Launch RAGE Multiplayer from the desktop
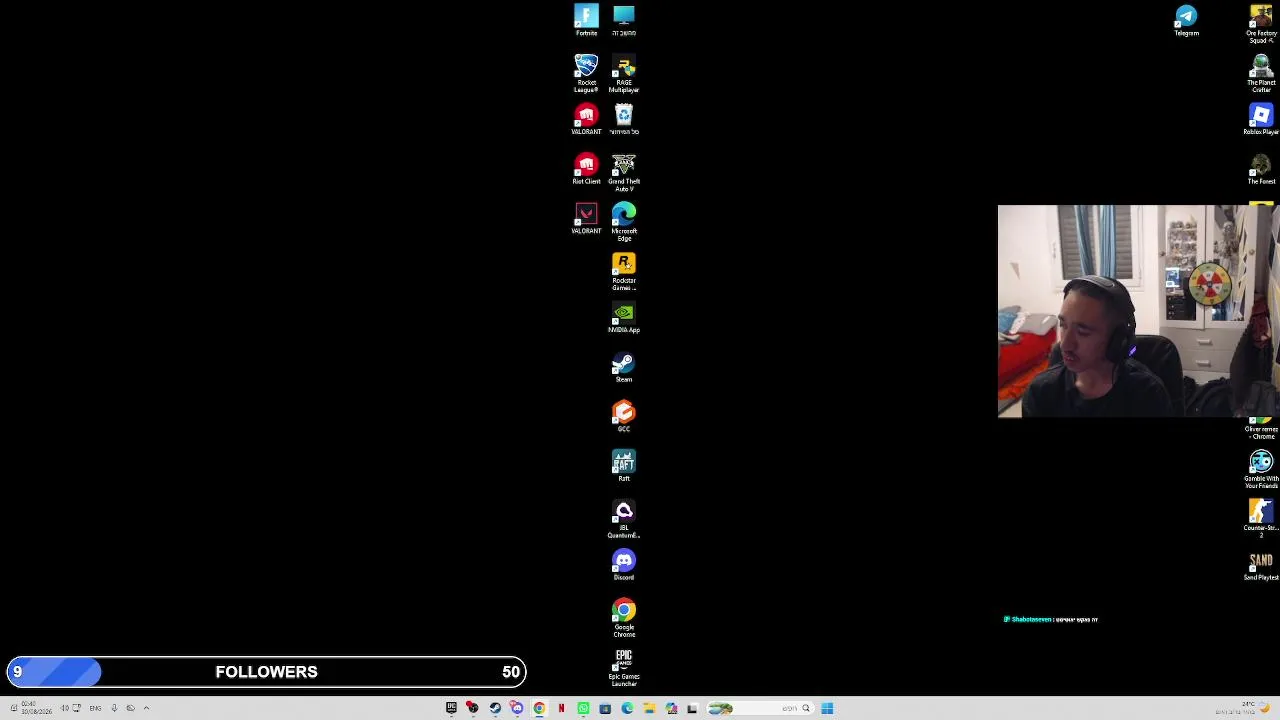 (624, 74)
